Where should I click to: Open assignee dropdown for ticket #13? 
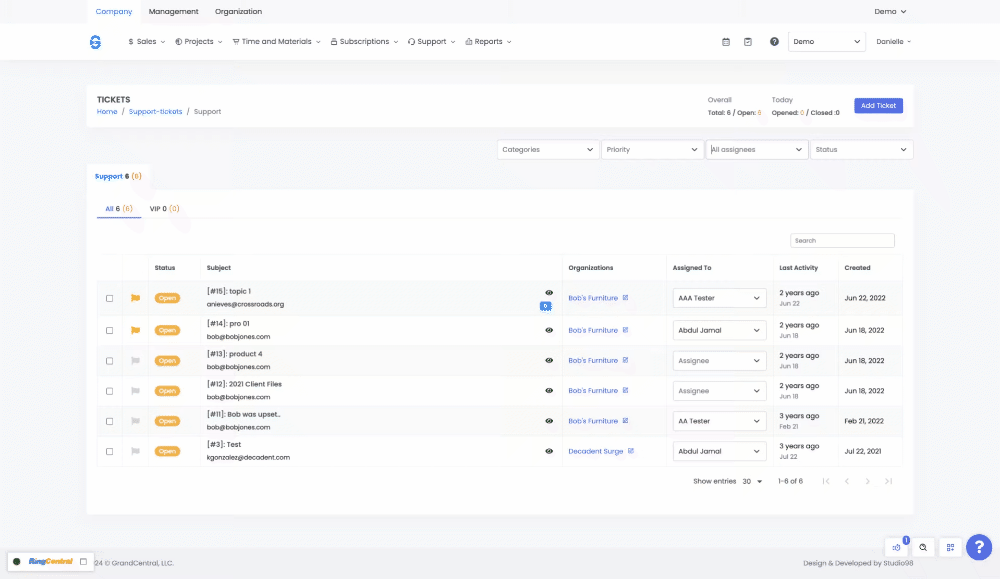click(x=719, y=361)
